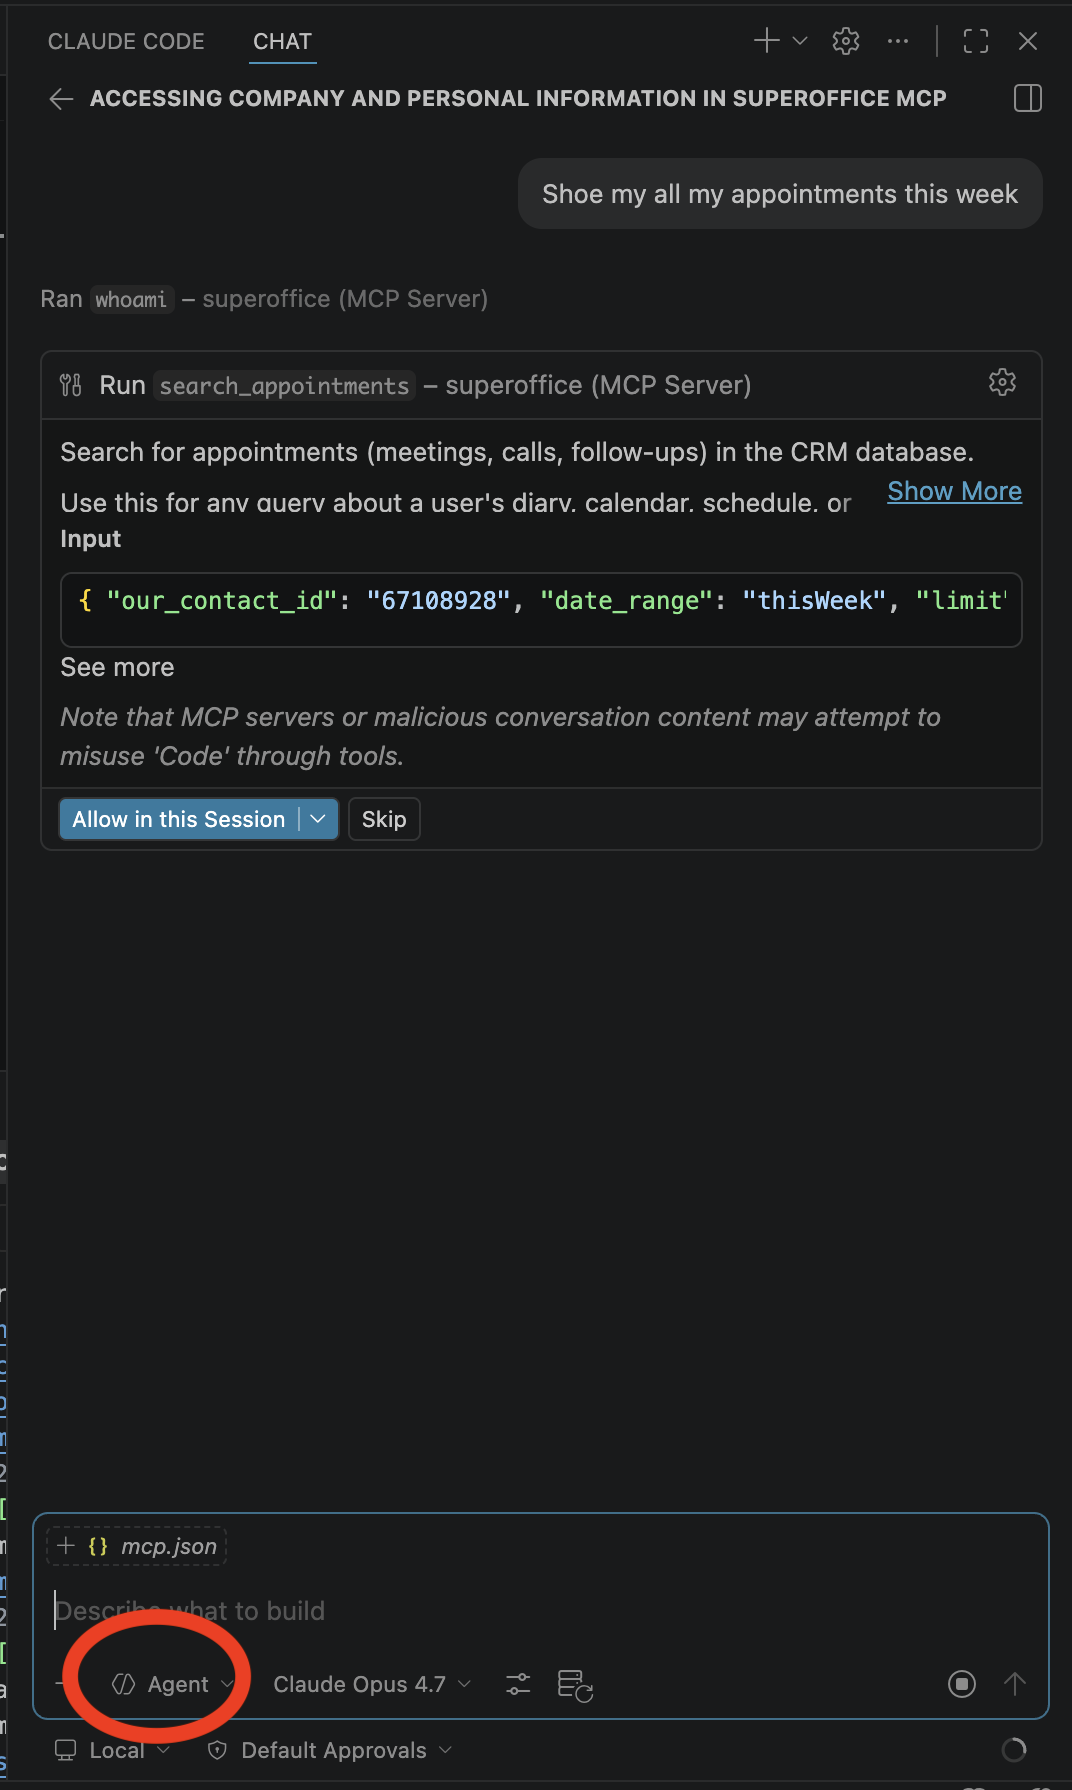Click the tools icon beside Run search_appointments
Image resolution: width=1072 pixels, height=1790 pixels.
coord(70,385)
